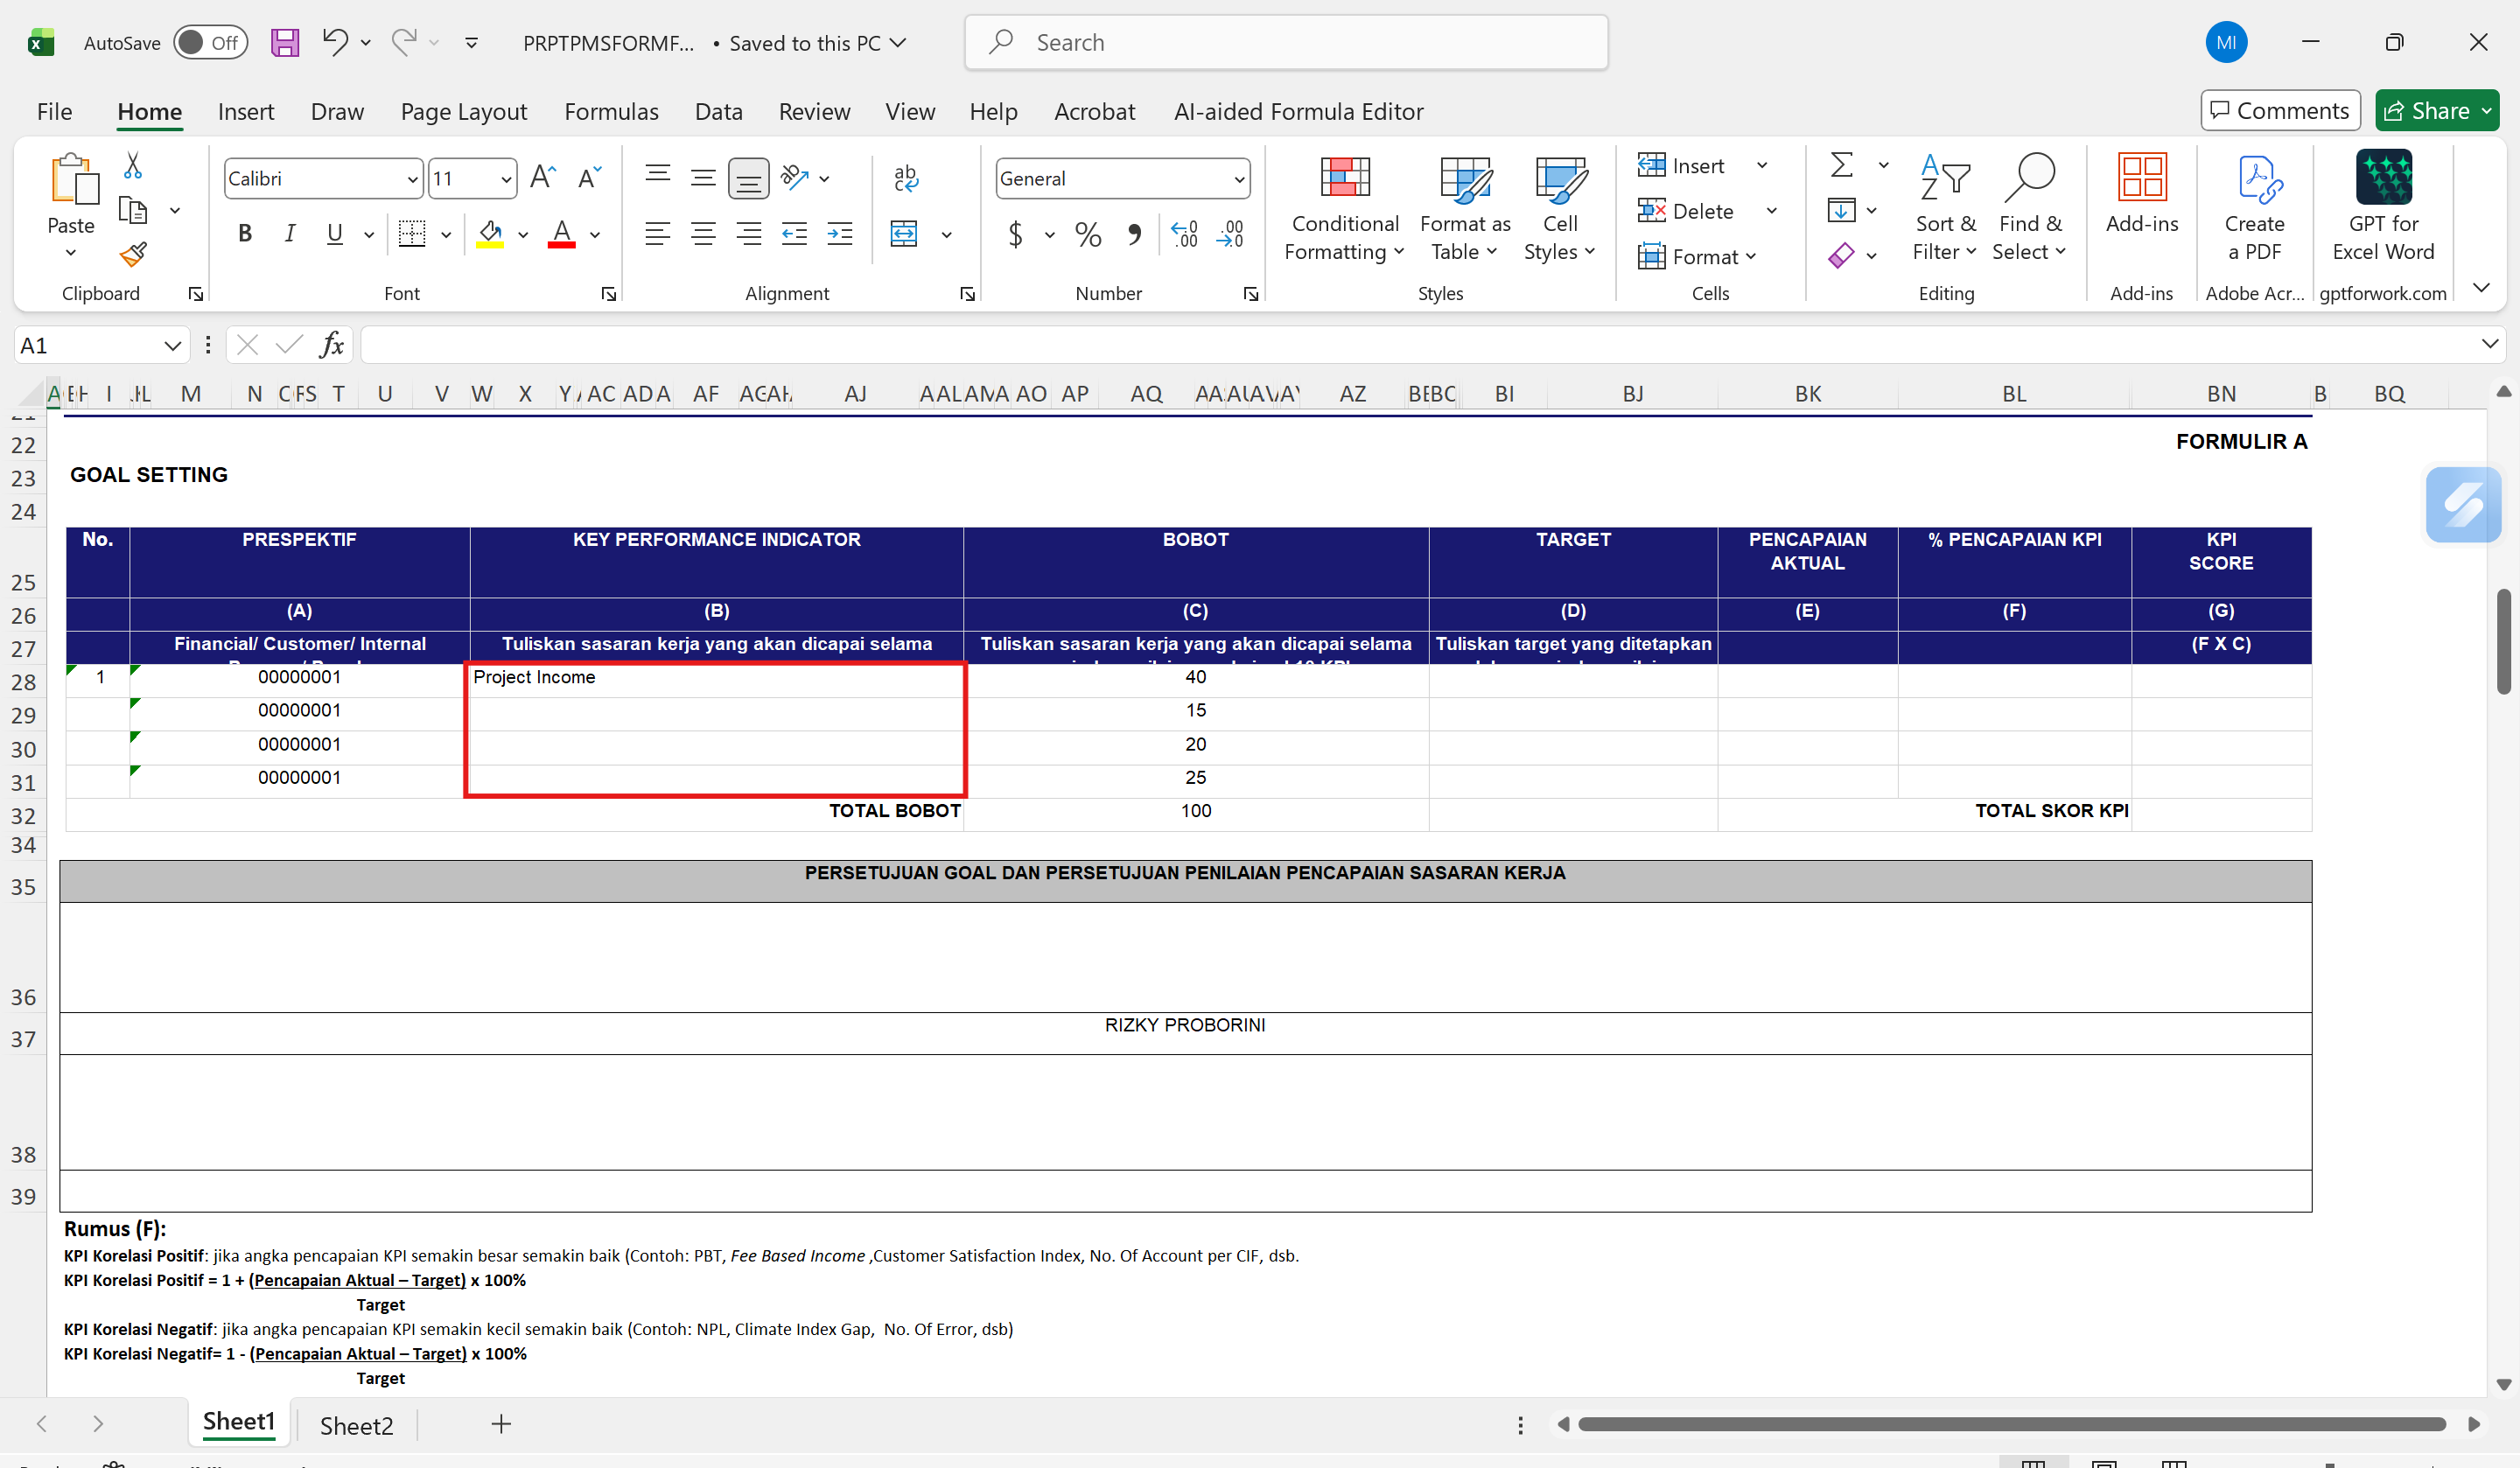Apply the yellow fill color swatch
Screen dimensions: 2520x1468
click(490, 234)
